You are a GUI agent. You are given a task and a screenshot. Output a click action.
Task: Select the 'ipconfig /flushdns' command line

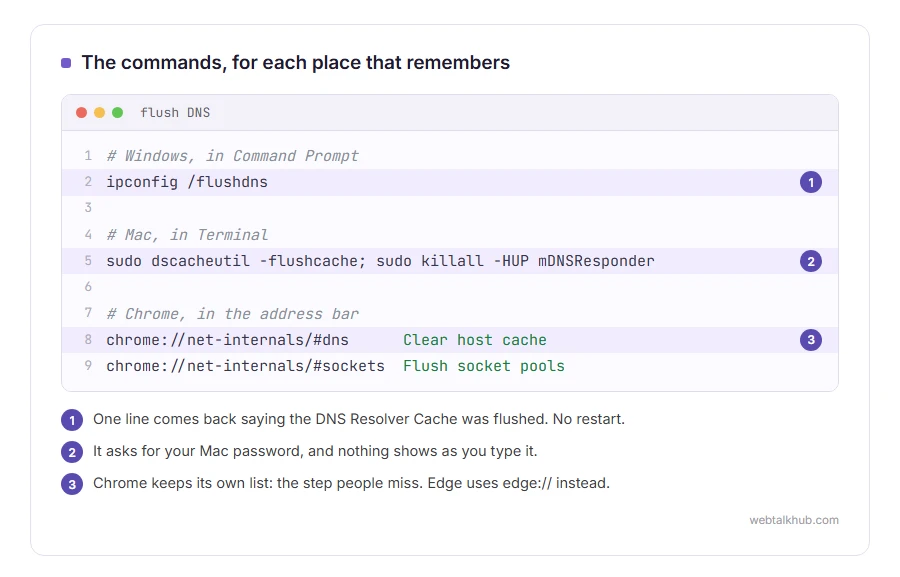(x=449, y=182)
